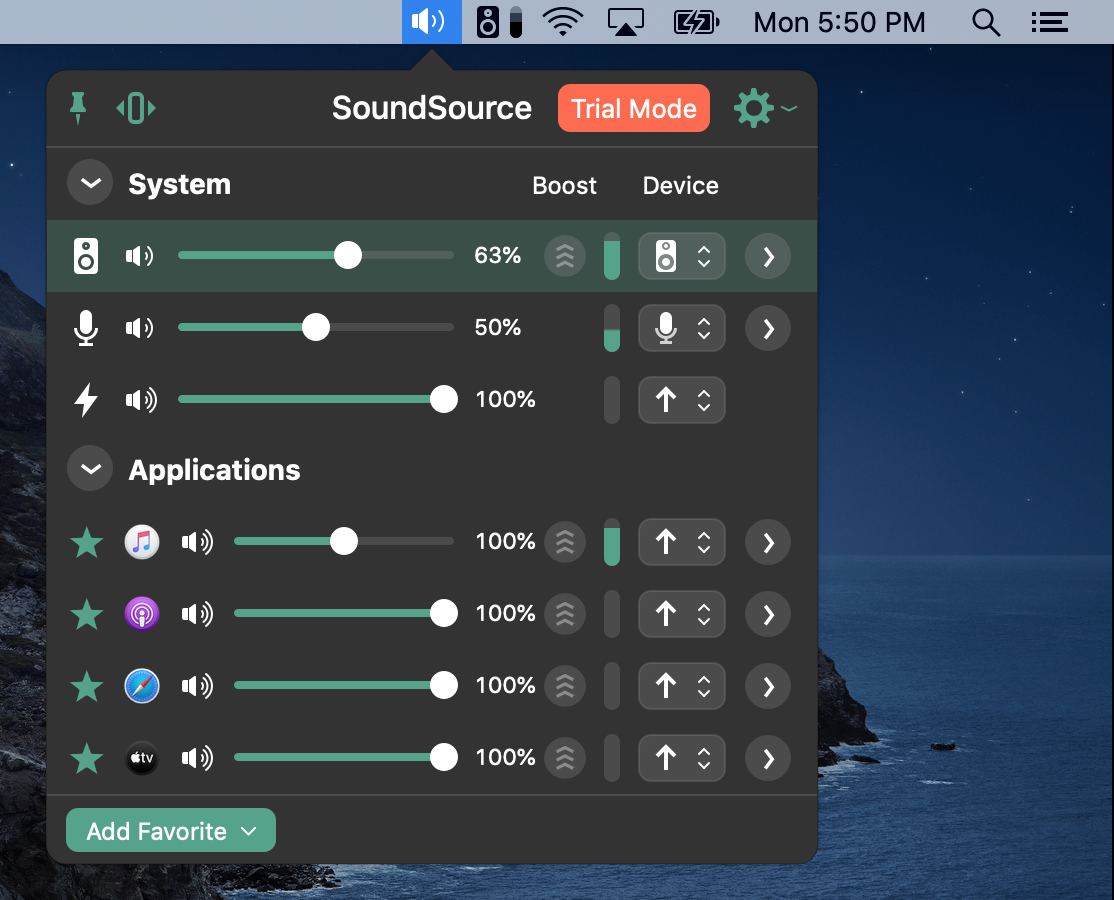Adjust the sound effects volume slider
Screen dimensions: 1114x900
click(x=318, y=399)
